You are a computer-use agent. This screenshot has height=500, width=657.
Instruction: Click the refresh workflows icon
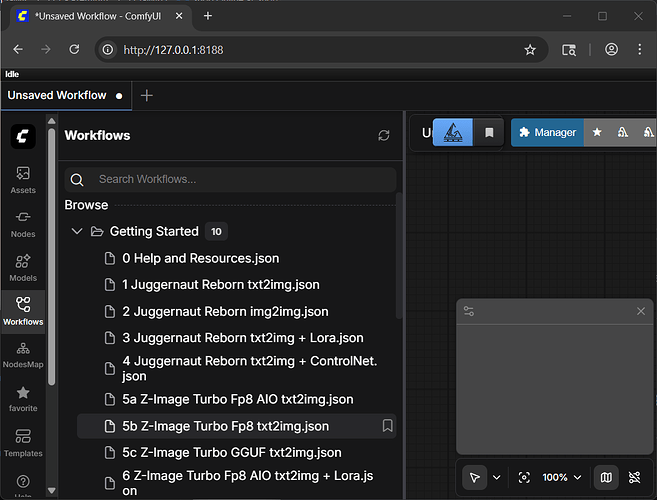tap(384, 135)
